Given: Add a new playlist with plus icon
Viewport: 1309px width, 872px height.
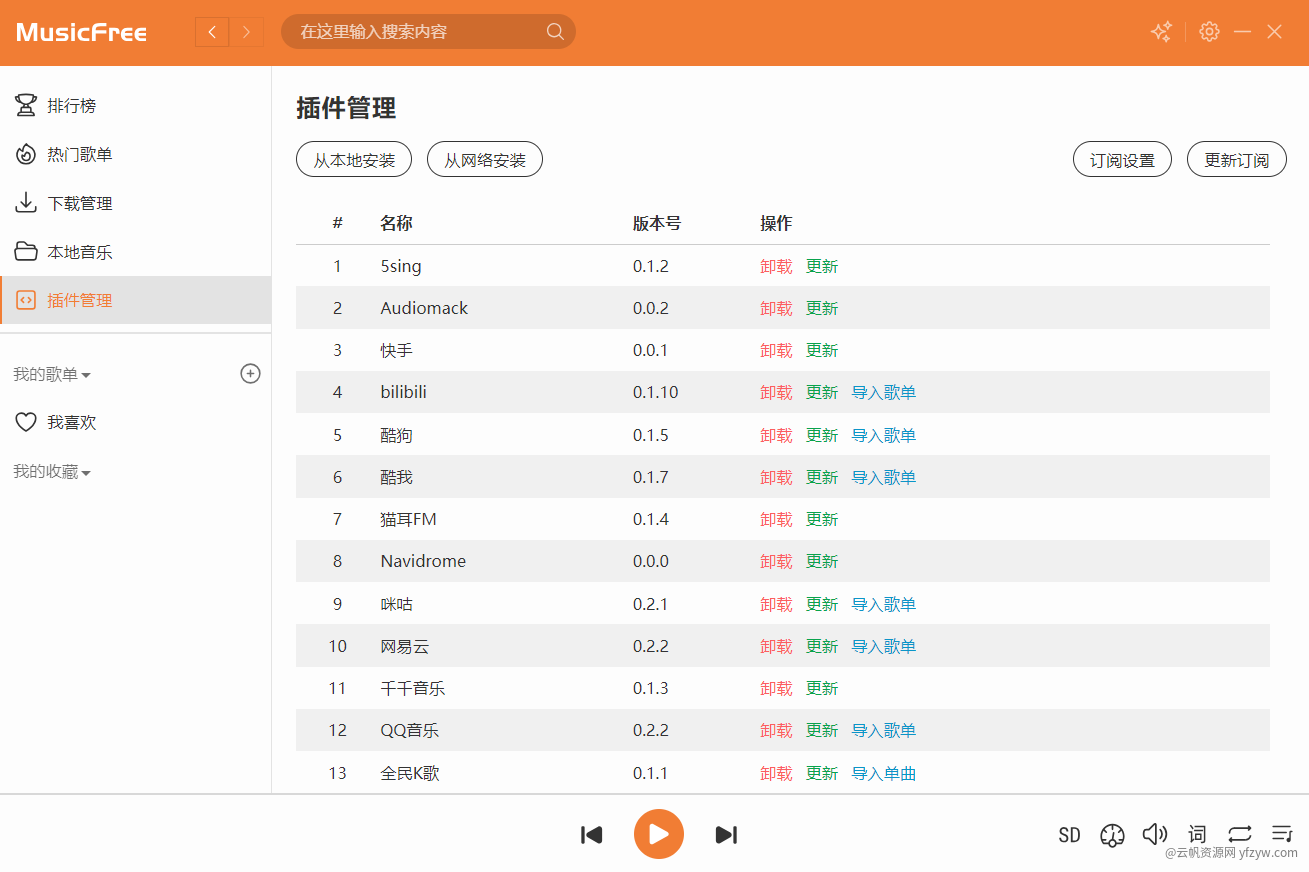Looking at the screenshot, I should click(x=251, y=373).
